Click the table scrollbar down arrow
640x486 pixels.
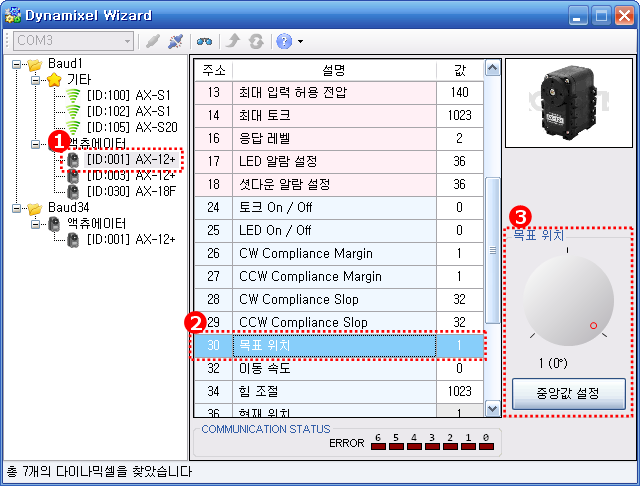pyautogui.click(x=491, y=408)
